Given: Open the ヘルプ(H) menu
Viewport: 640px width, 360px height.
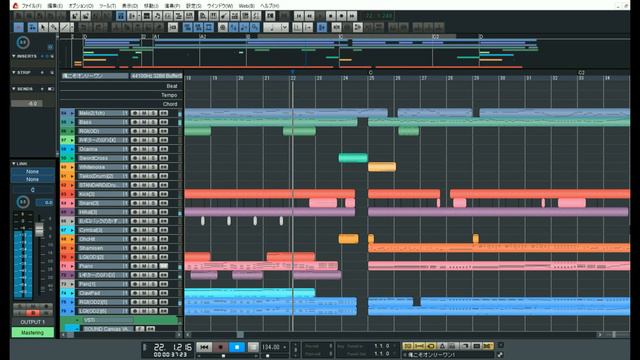Looking at the screenshot, I should tap(270, 6).
